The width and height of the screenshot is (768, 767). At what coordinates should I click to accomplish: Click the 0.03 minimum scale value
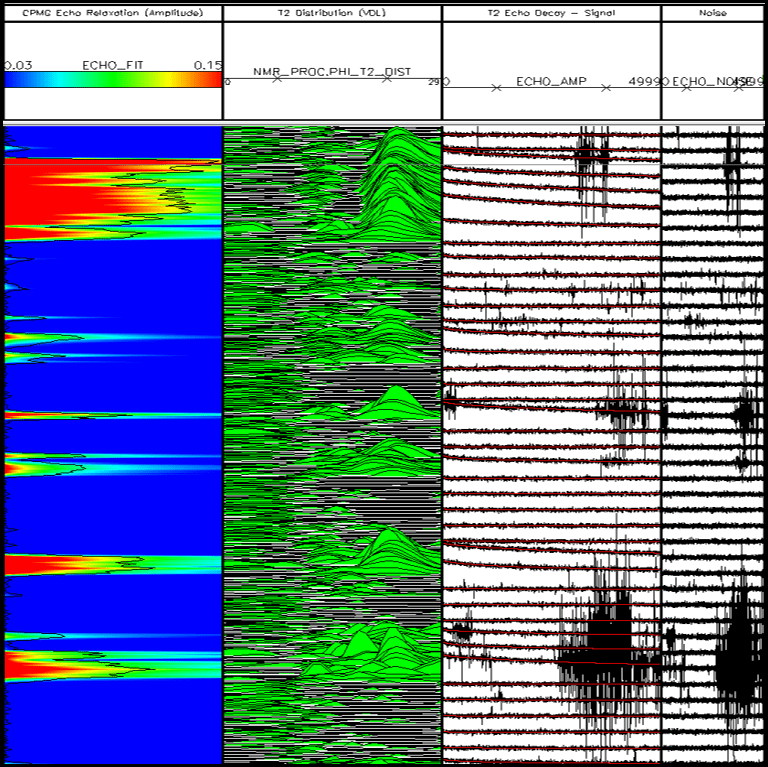19,66
